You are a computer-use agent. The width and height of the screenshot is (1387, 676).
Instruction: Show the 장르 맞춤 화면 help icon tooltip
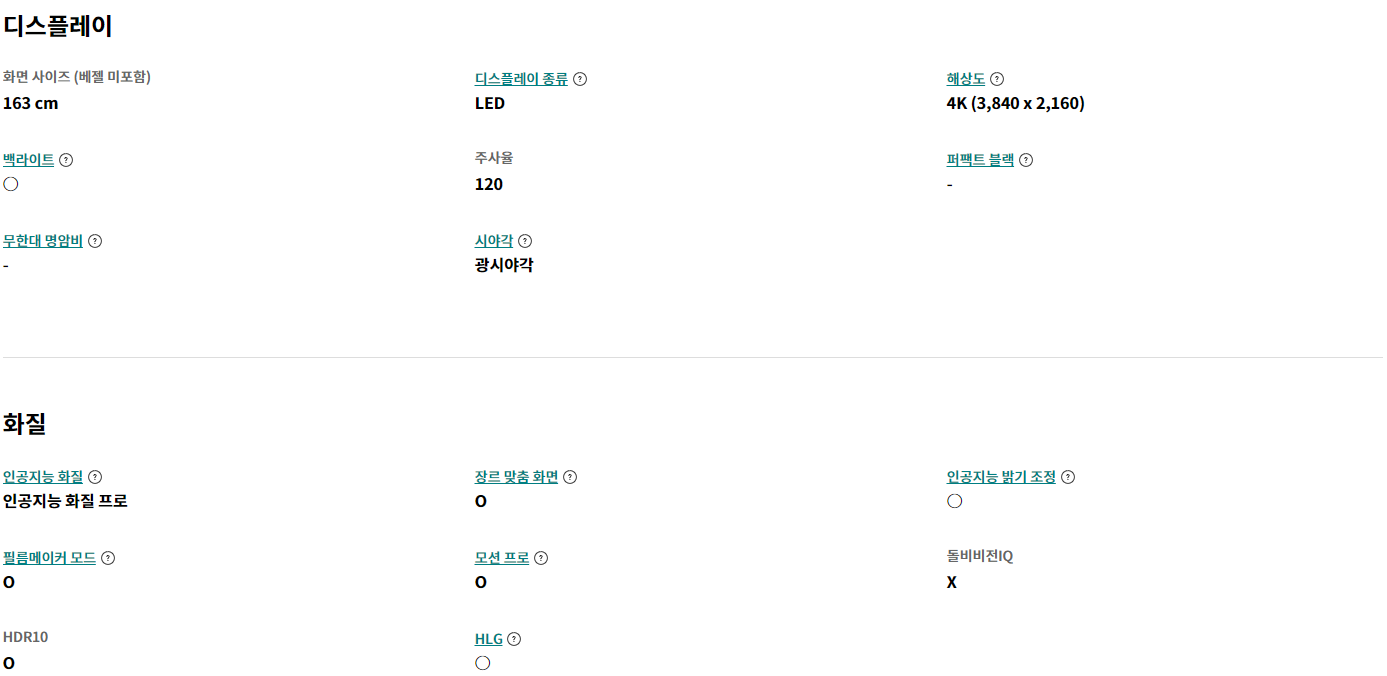[x=570, y=477]
